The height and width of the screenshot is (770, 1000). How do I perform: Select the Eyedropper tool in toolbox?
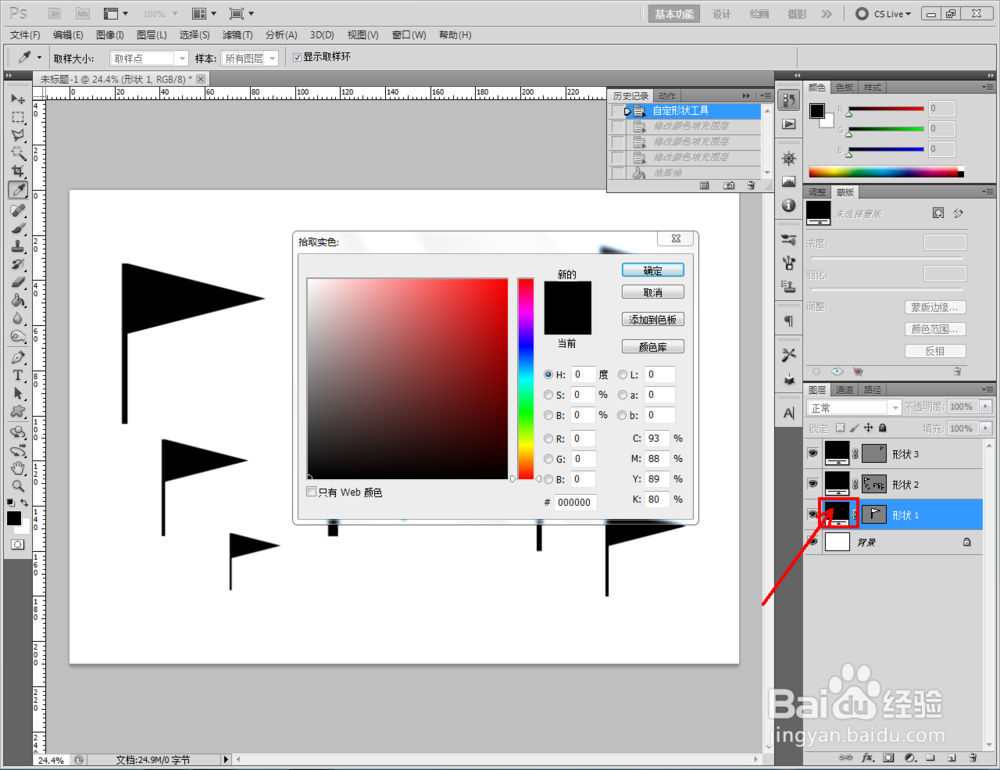18,189
